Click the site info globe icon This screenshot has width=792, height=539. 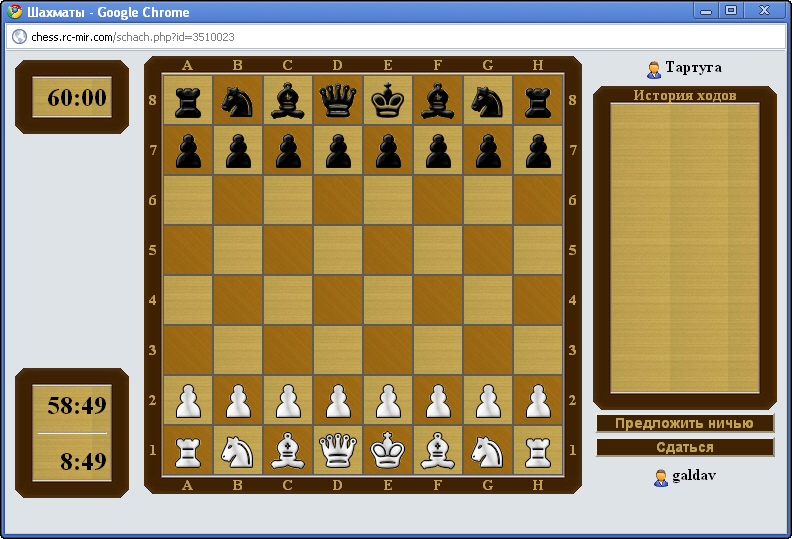pos(19,37)
